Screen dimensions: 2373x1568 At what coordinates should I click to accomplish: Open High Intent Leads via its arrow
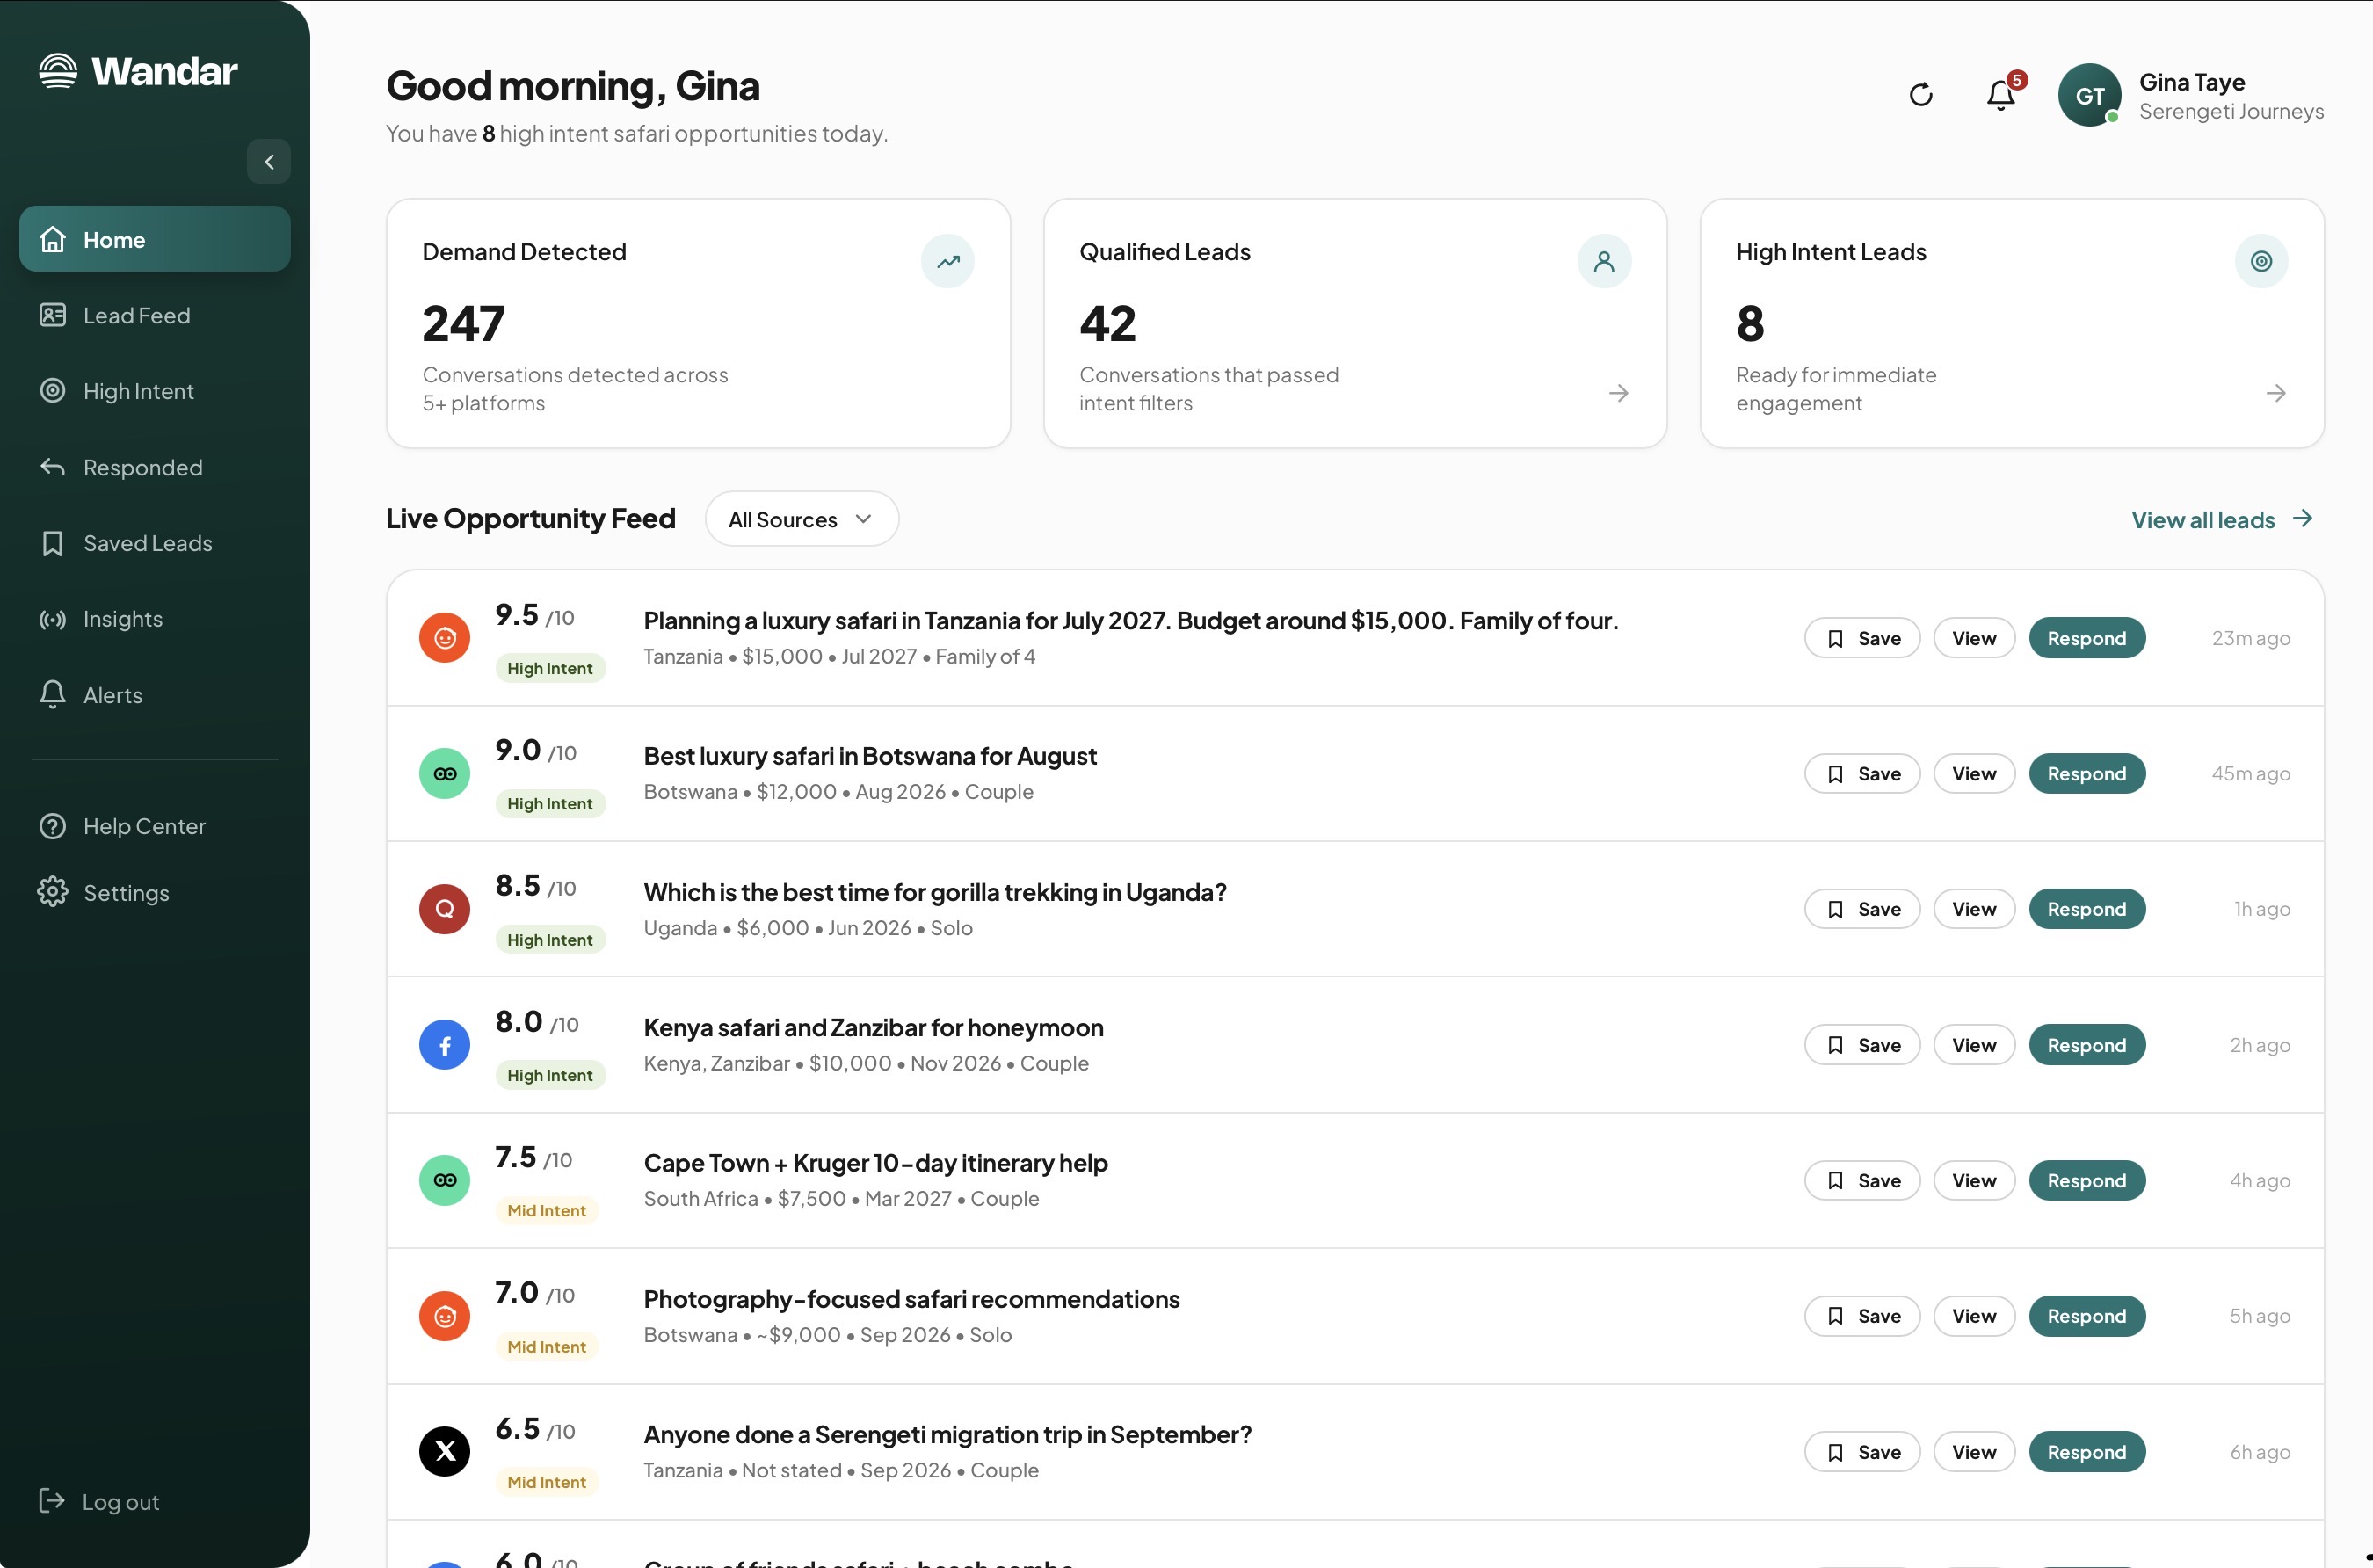click(x=2276, y=393)
